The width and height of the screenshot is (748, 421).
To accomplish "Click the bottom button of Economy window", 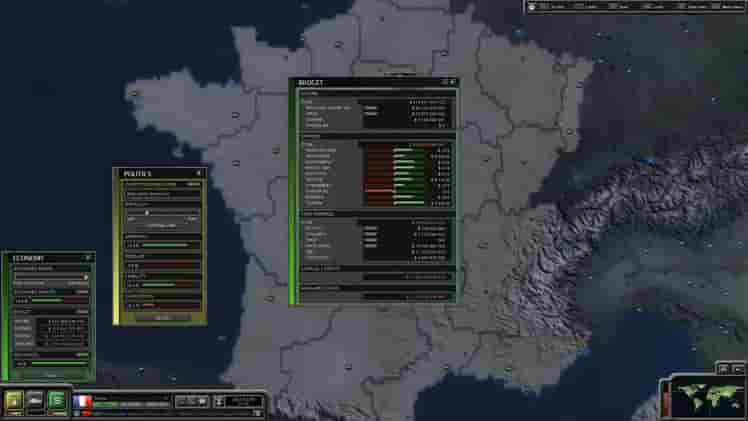I will click(x=52, y=376).
